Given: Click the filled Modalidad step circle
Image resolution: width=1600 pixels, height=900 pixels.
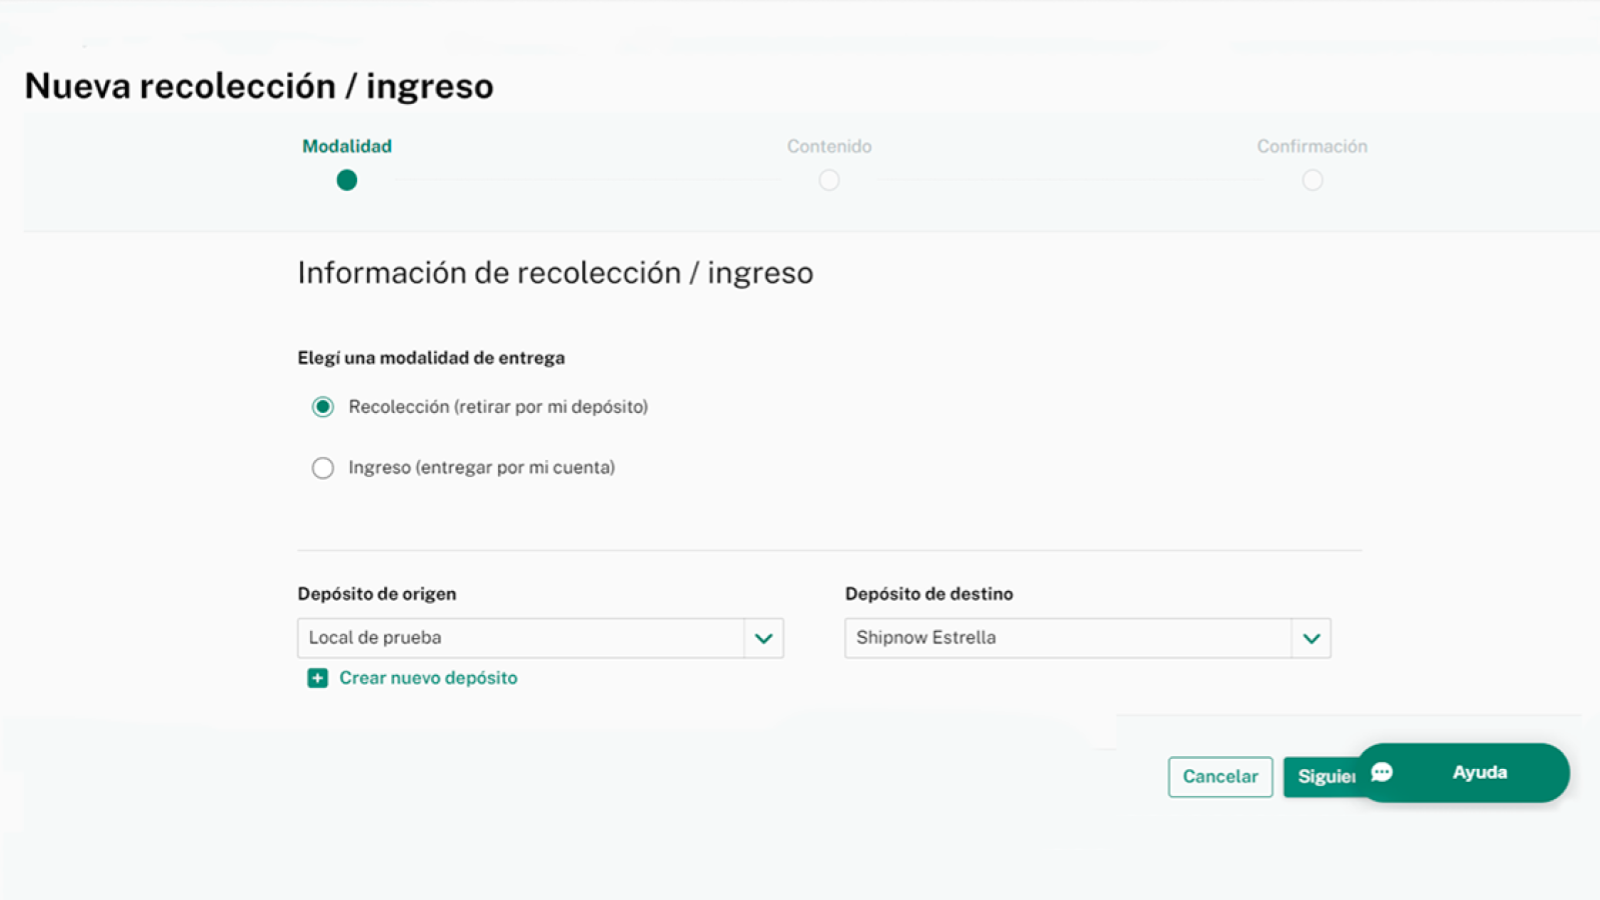Looking at the screenshot, I should pyautogui.click(x=346, y=180).
